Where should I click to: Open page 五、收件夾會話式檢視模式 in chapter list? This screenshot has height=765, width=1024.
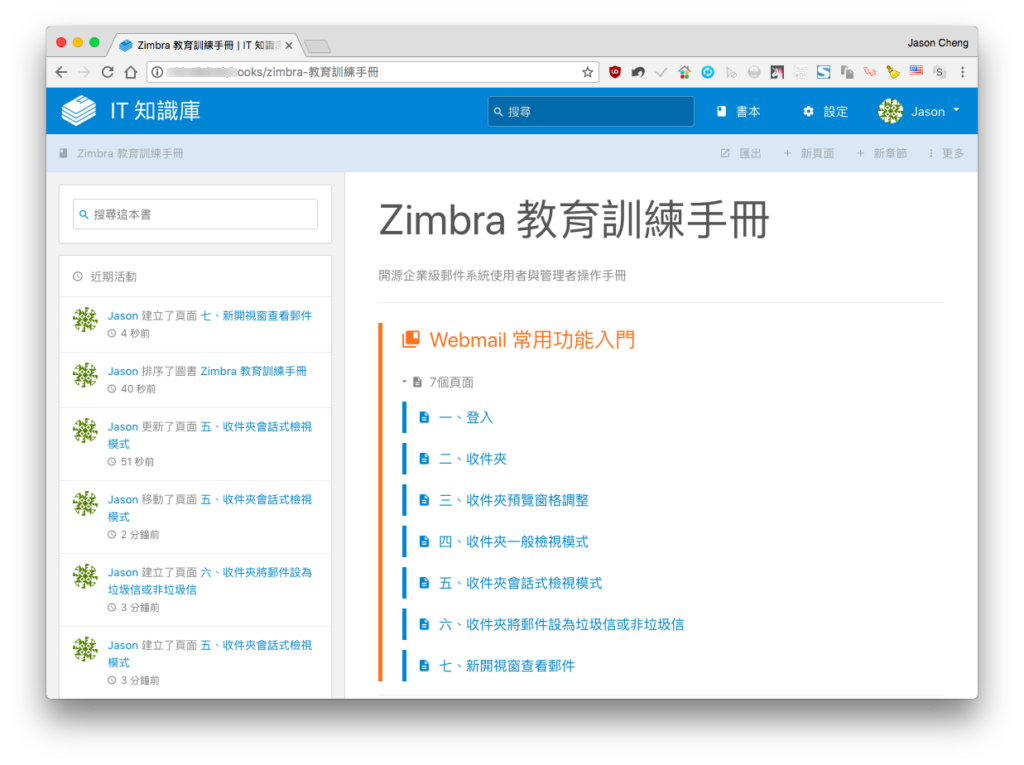(520, 583)
